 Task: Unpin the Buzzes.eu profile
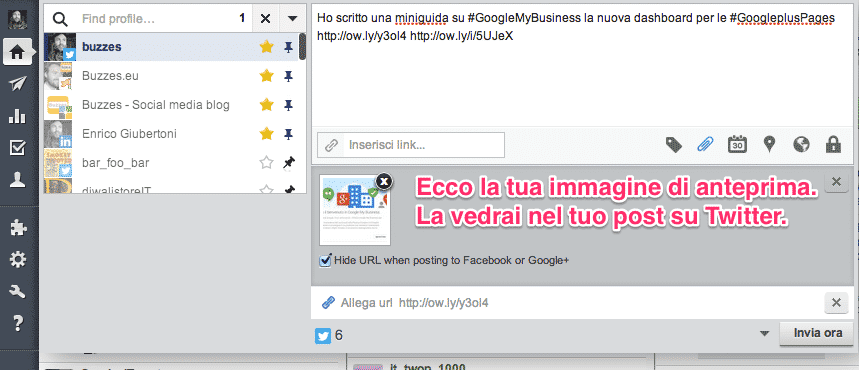289,76
